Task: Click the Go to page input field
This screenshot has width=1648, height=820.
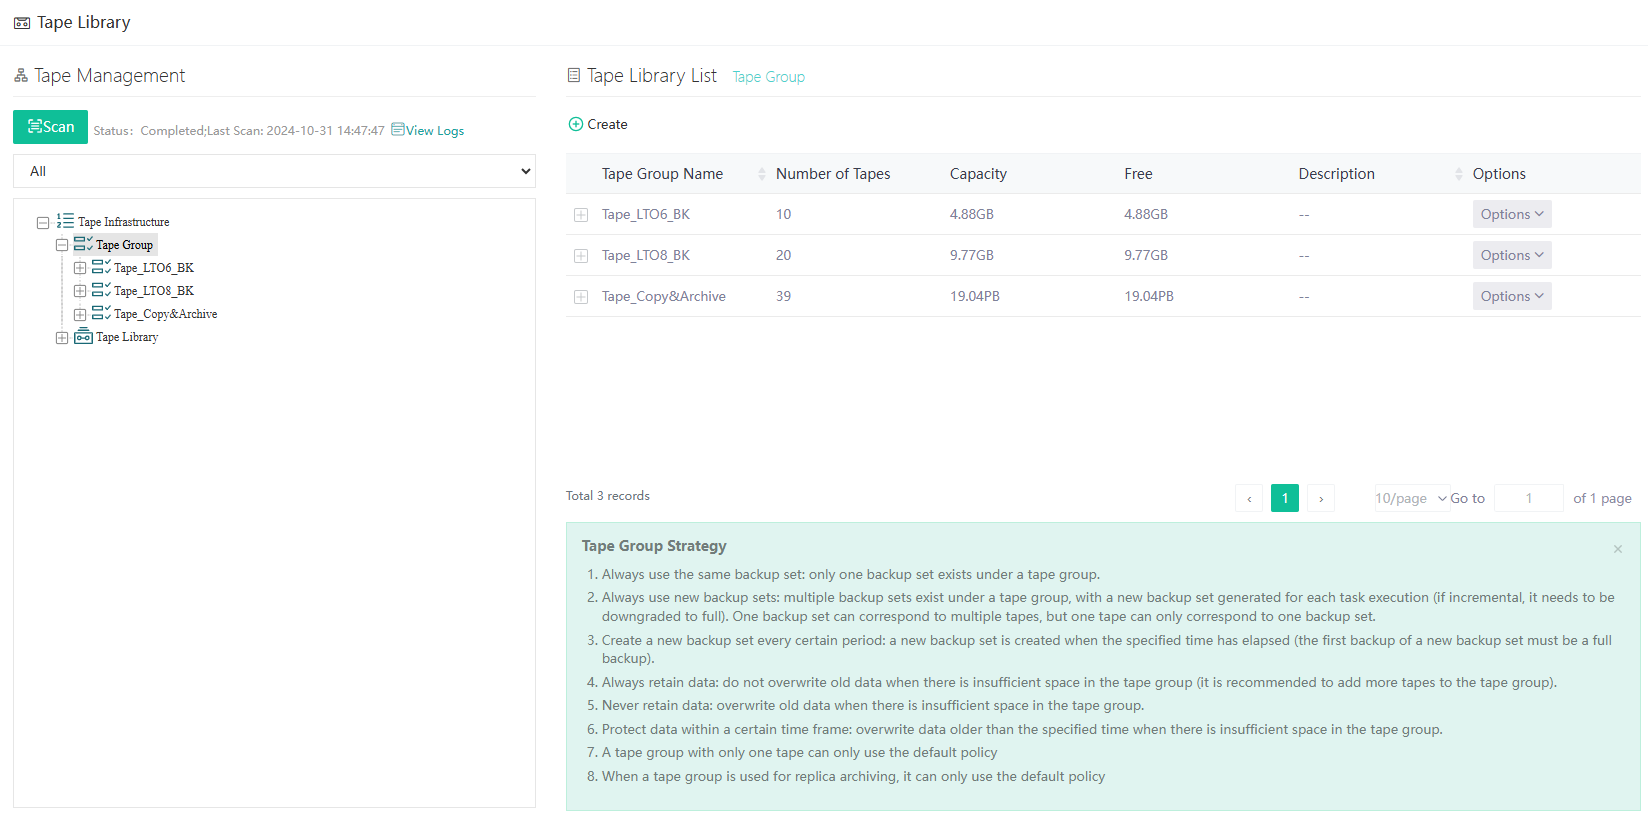Action: [1528, 498]
